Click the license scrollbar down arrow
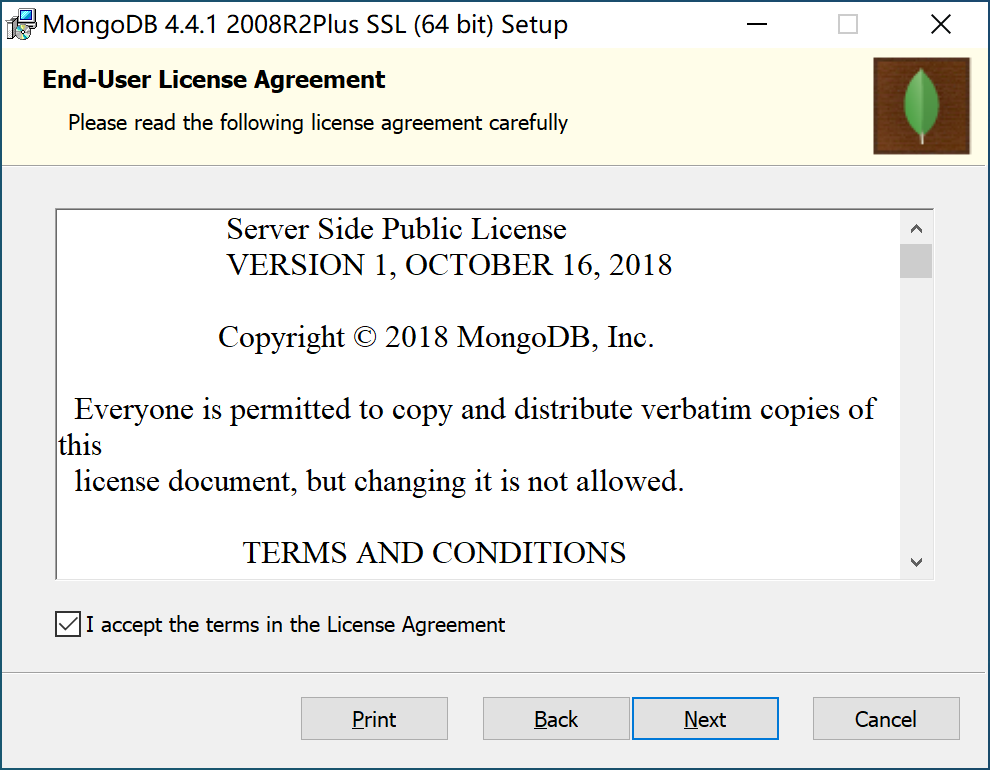Screen dimensions: 990x770 [x=916, y=562]
